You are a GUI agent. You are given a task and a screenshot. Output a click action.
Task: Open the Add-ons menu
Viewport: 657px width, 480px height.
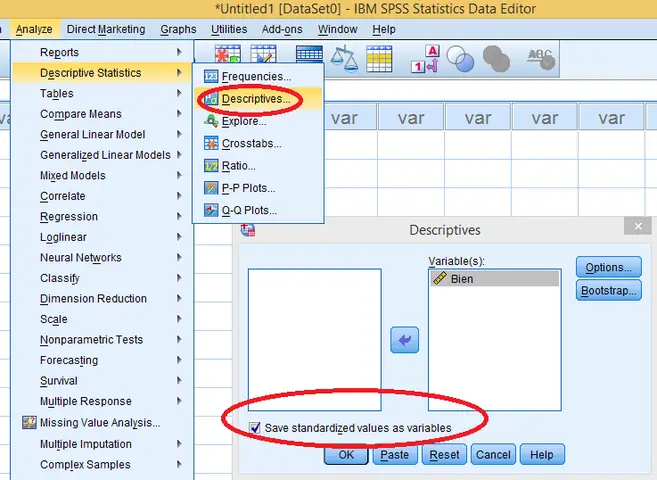tap(282, 29)
